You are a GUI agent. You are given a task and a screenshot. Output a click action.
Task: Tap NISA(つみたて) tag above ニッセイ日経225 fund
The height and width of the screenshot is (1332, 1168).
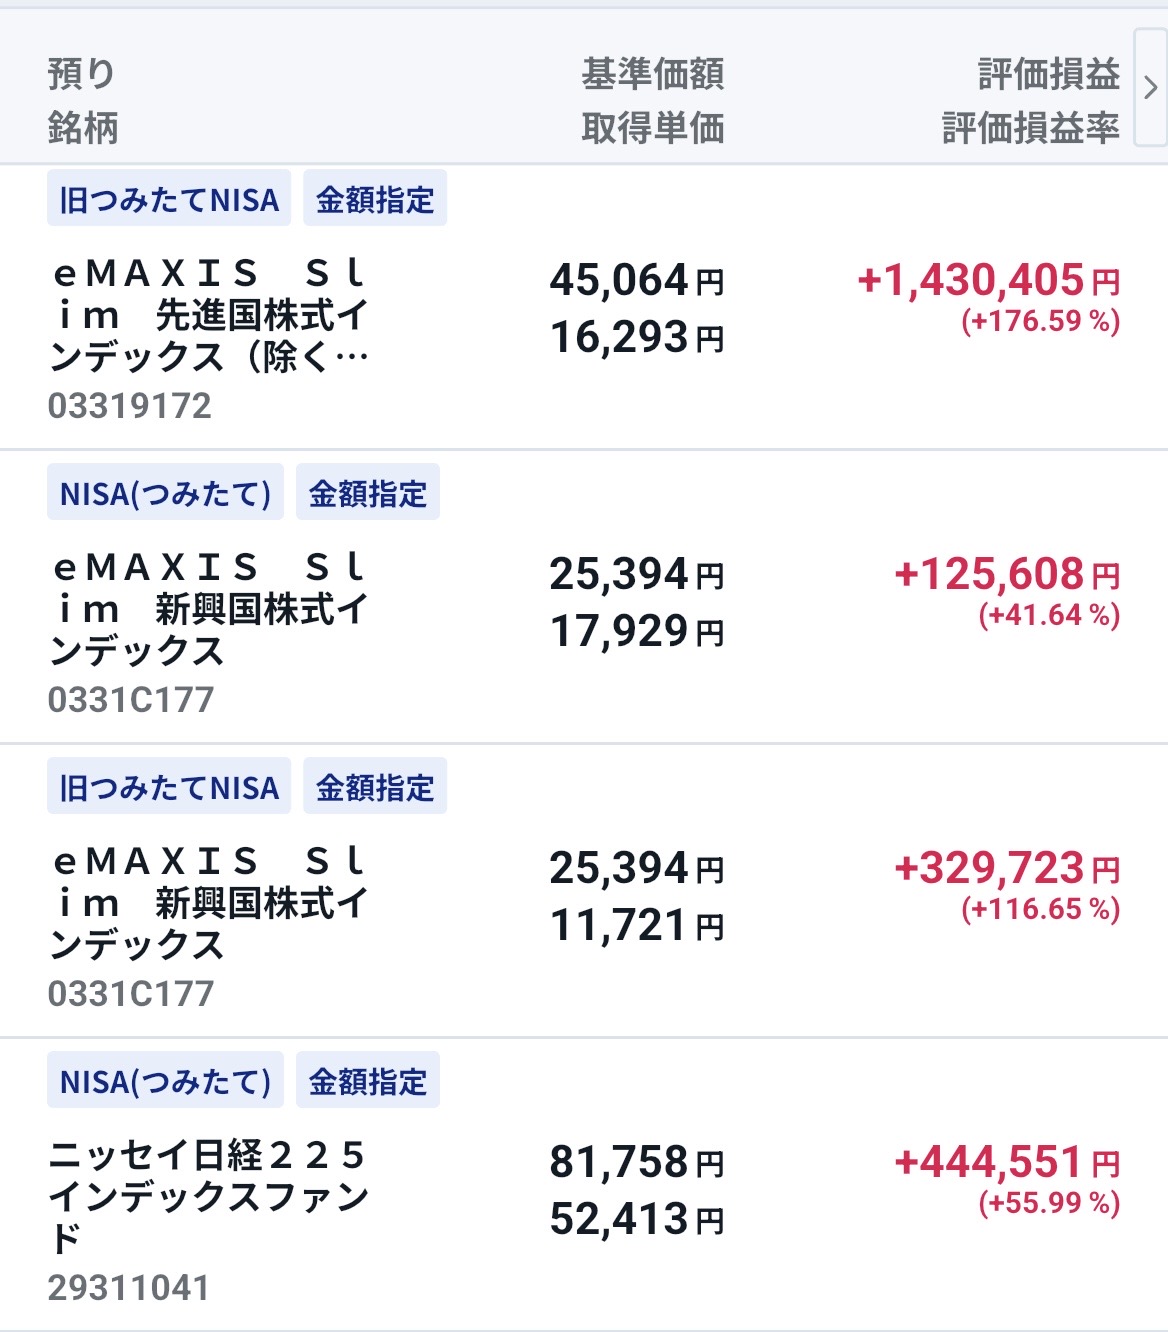165,1080
